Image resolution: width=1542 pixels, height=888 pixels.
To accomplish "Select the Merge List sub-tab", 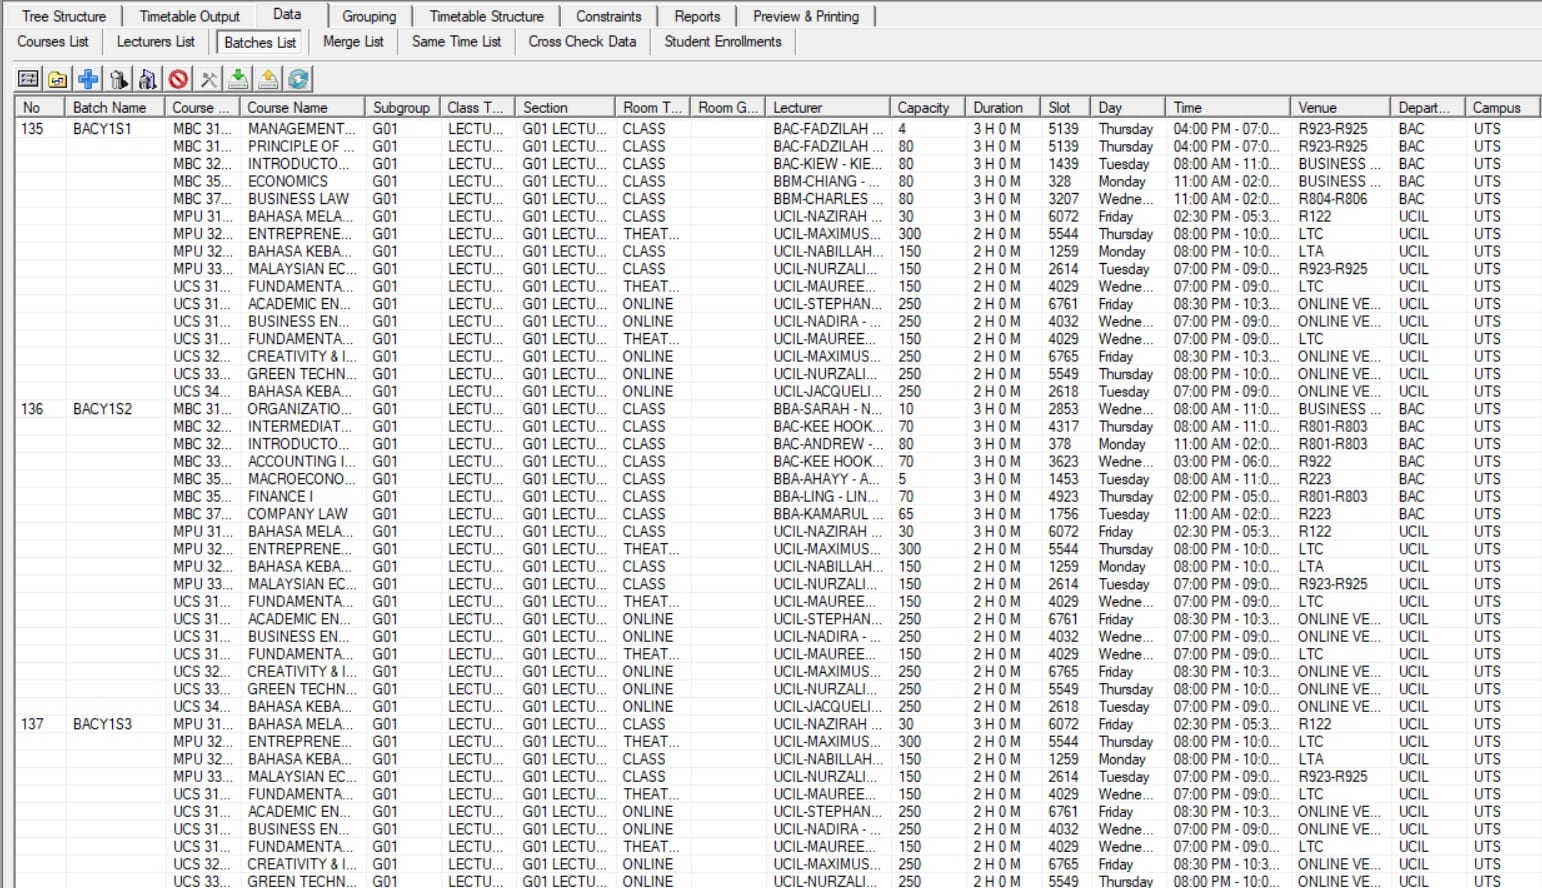I will tap(353, 42).
